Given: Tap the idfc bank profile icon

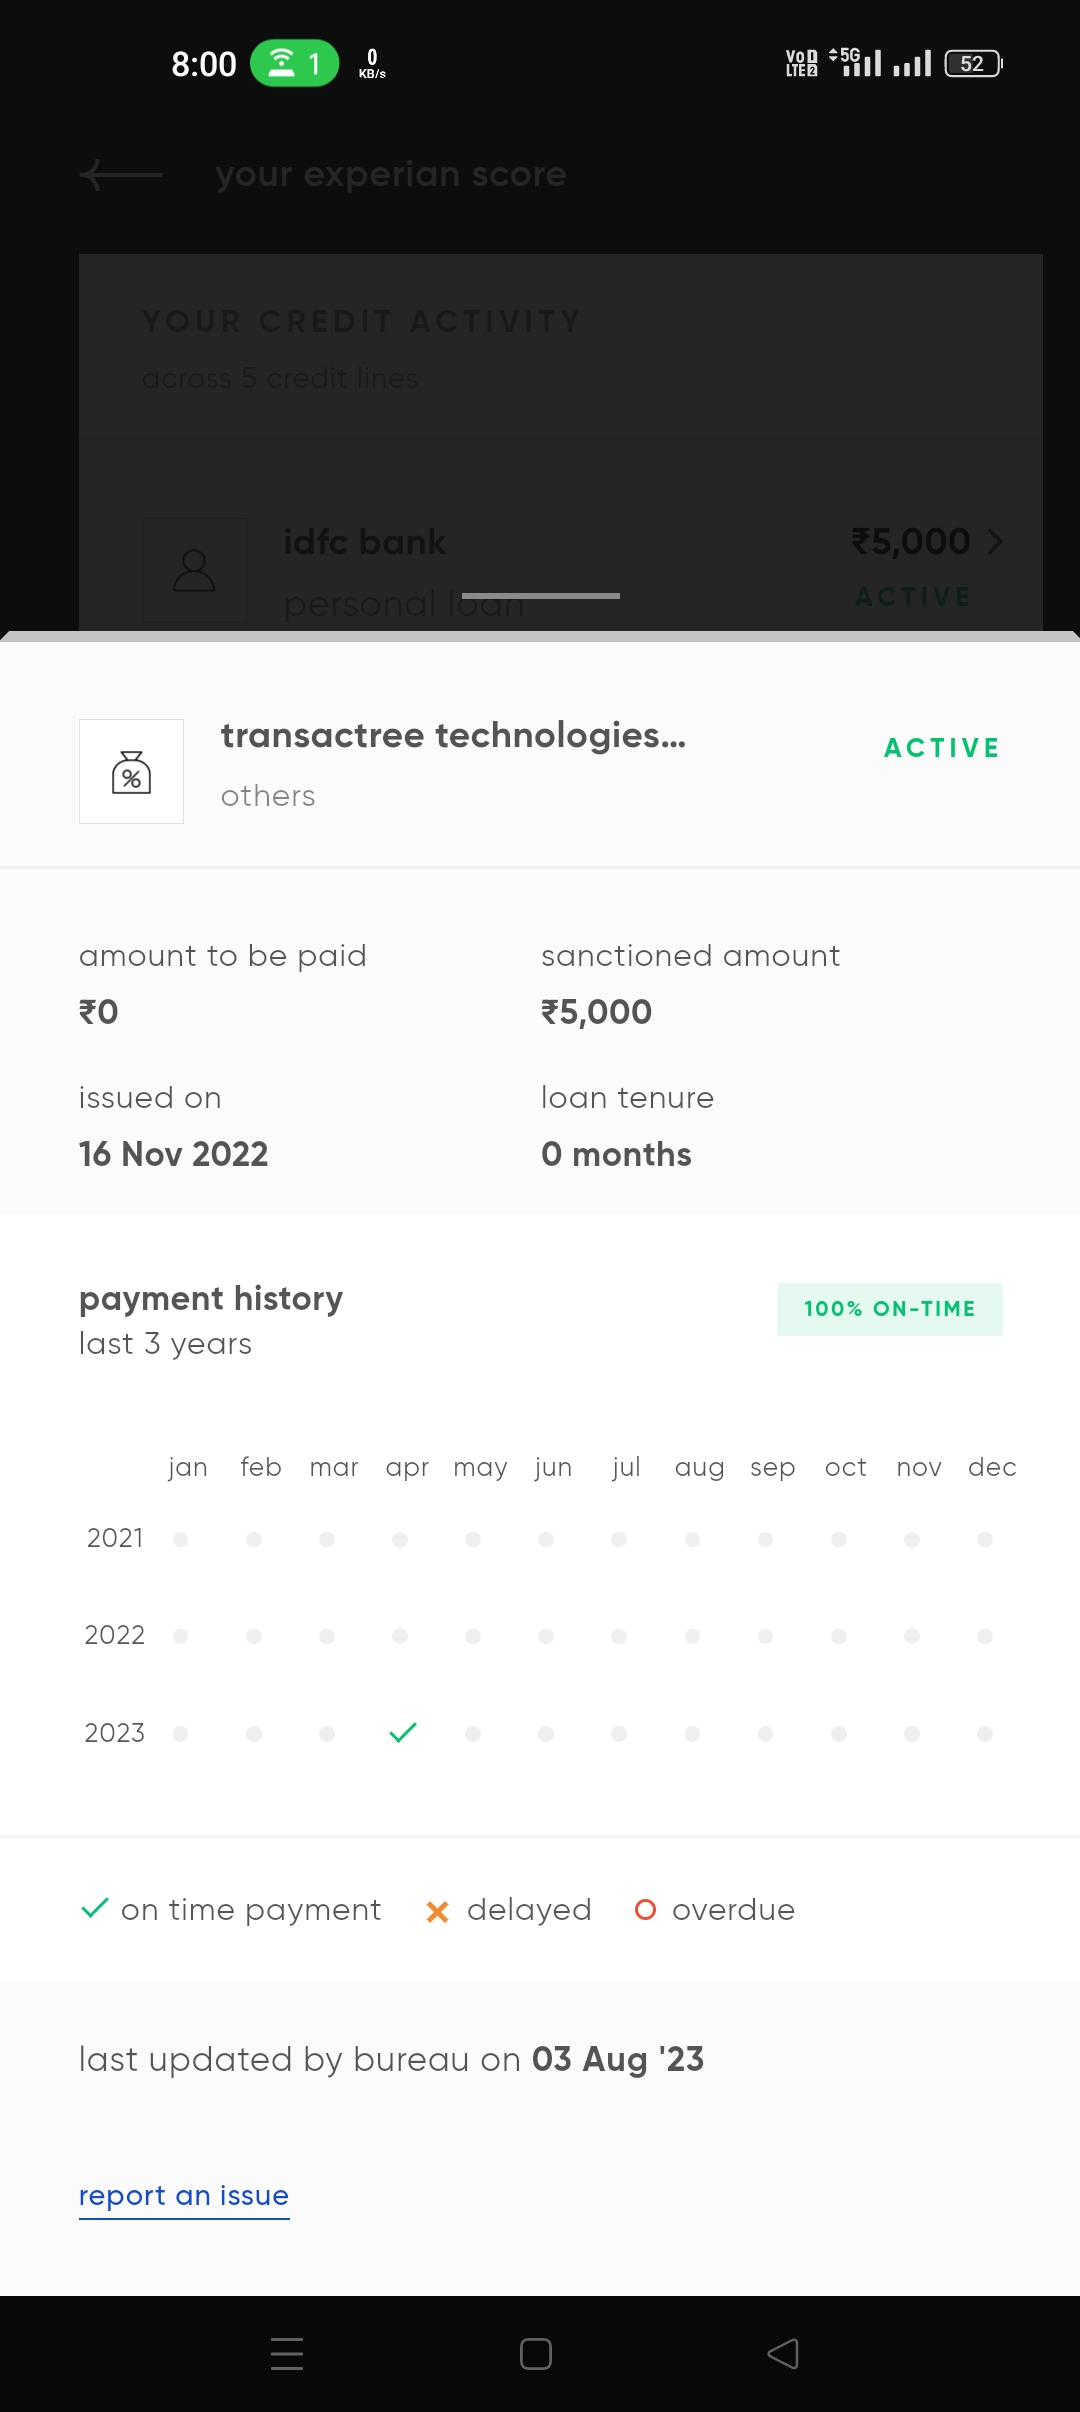Looking at the screenshot, I should click(x=194, y=571).
